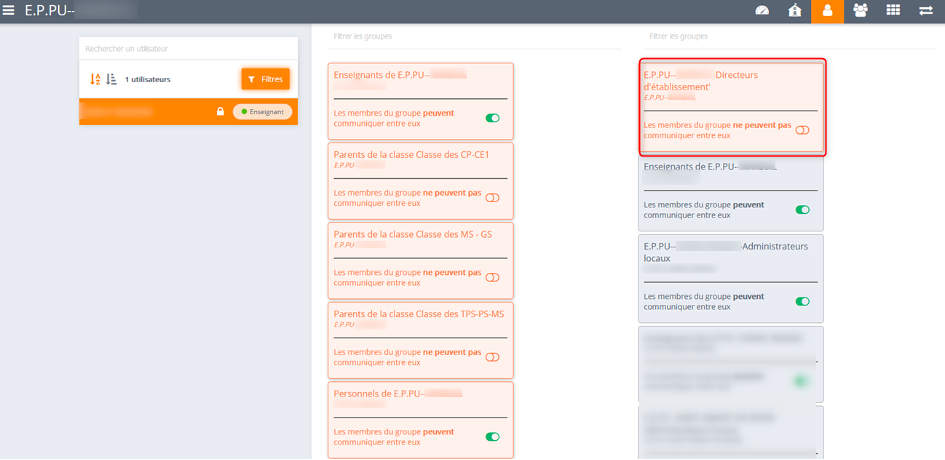Click the '1 utilisateurs' count label
Image resolution: width=945 pixels, height=460 pixels.
click(x=148, y=80)
